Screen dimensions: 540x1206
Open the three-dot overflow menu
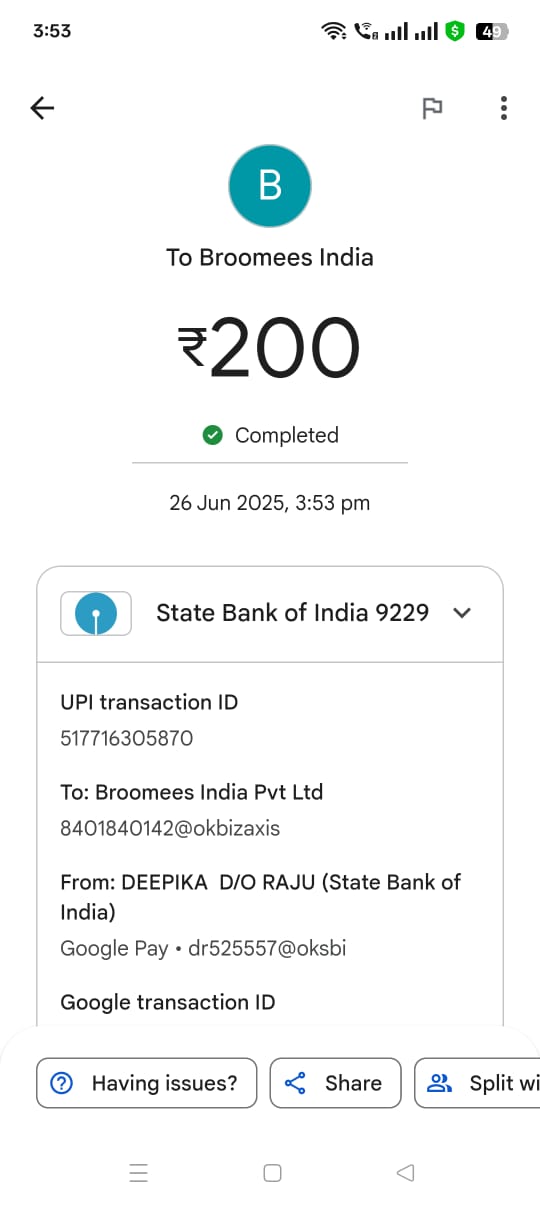(x=503, y=108)
